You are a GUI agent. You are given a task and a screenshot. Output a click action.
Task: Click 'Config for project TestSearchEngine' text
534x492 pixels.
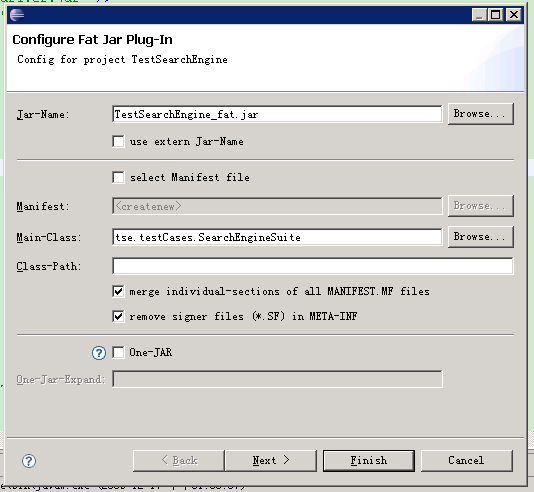click(122, 60)
